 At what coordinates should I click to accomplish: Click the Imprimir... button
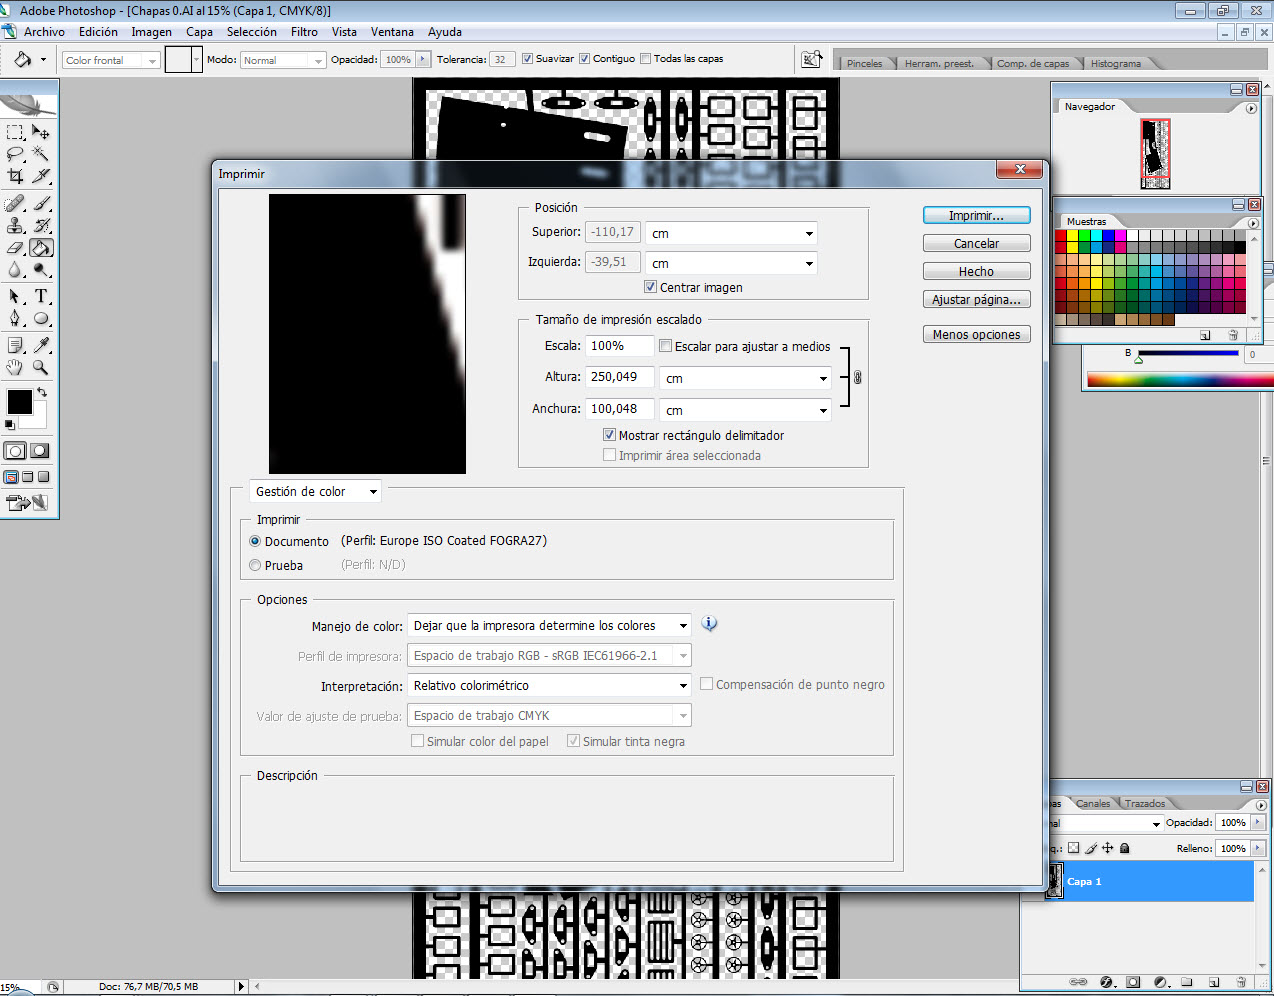976,215
